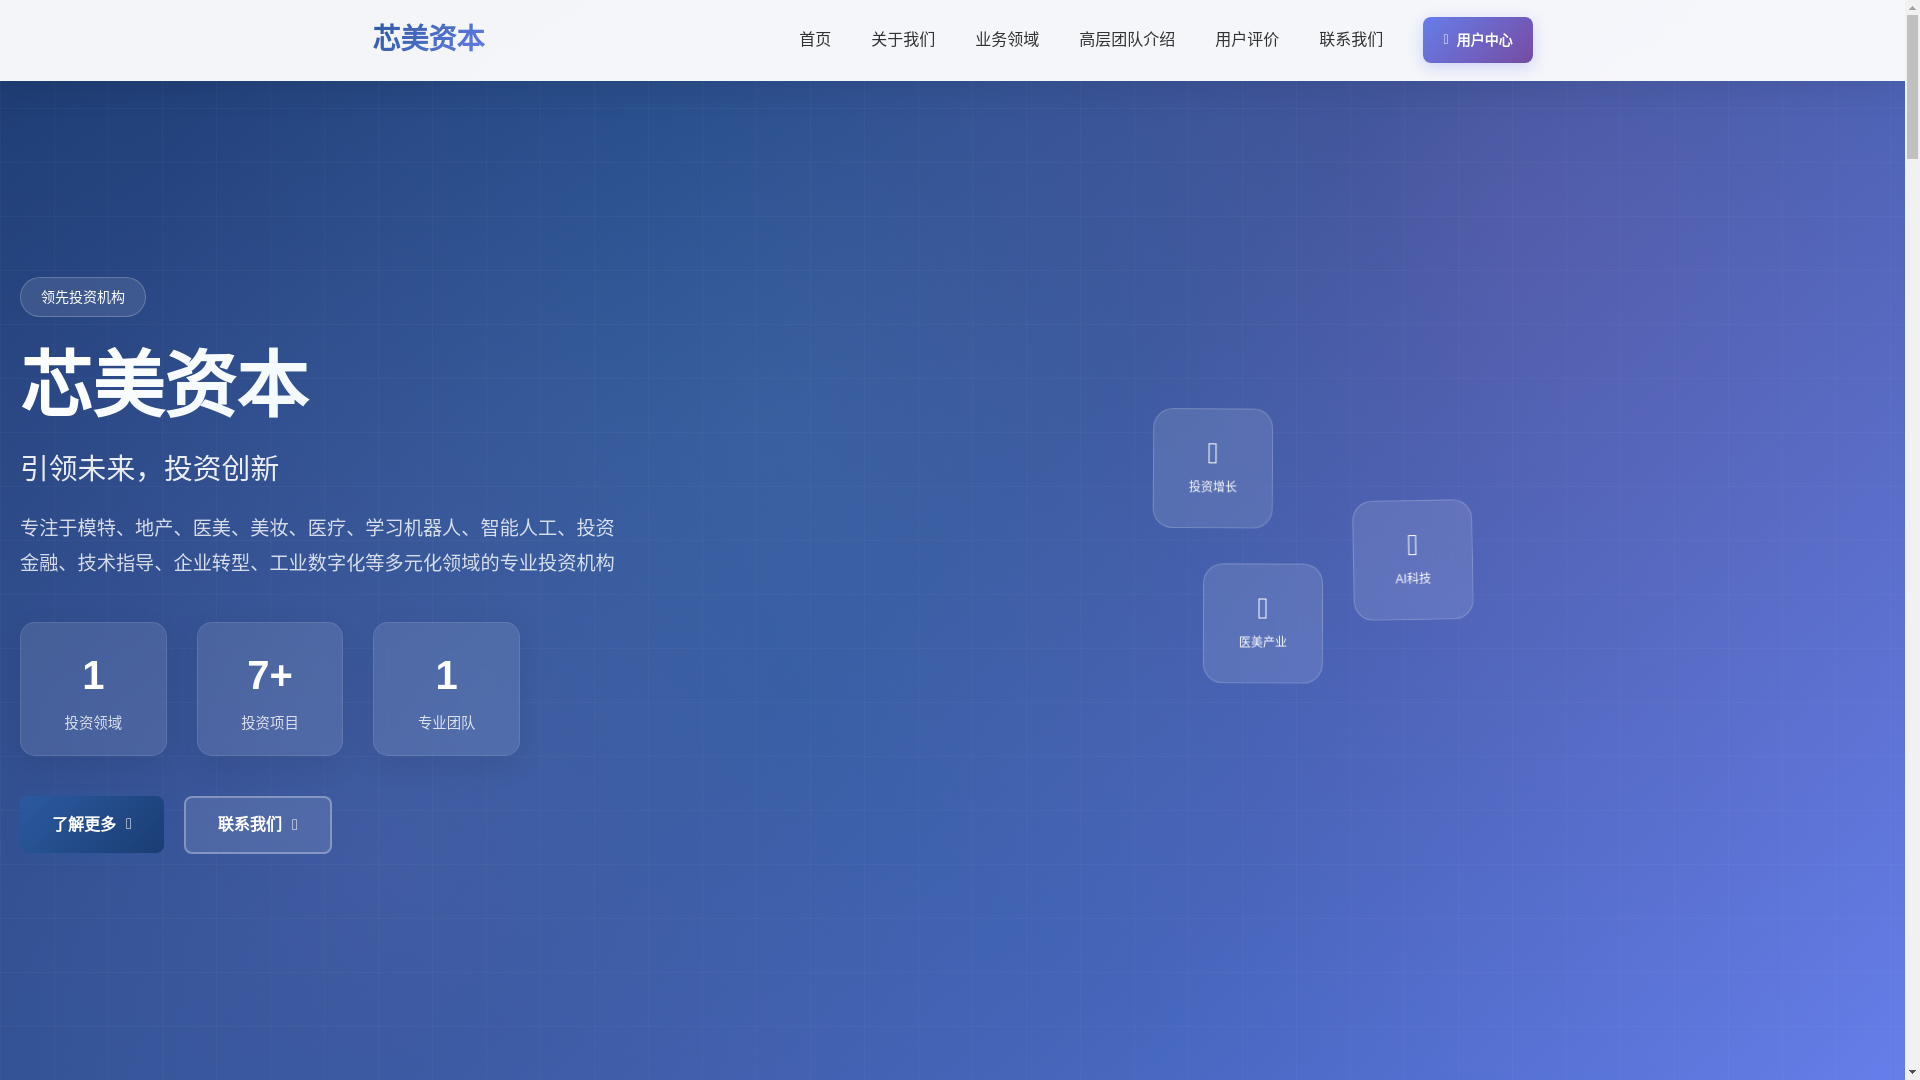Click the outlined 联系我们 hero button

[x=258, y=825]
